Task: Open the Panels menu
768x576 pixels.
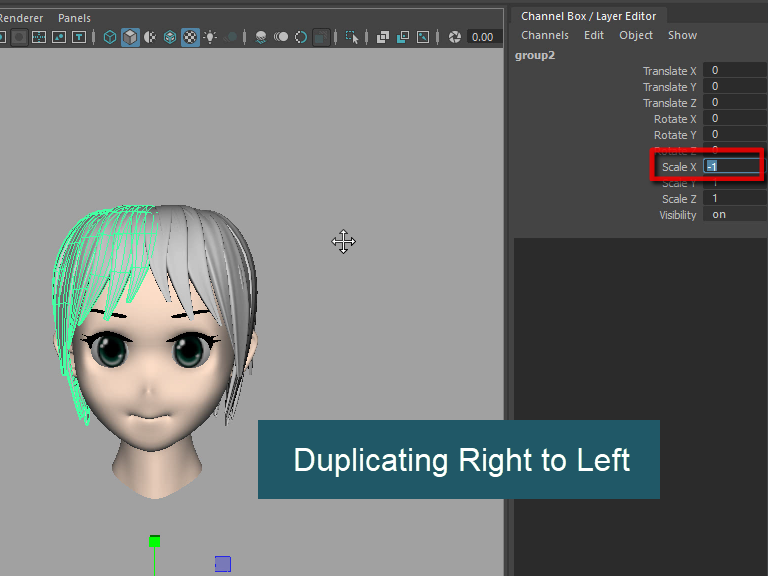Action: [74, 18]
